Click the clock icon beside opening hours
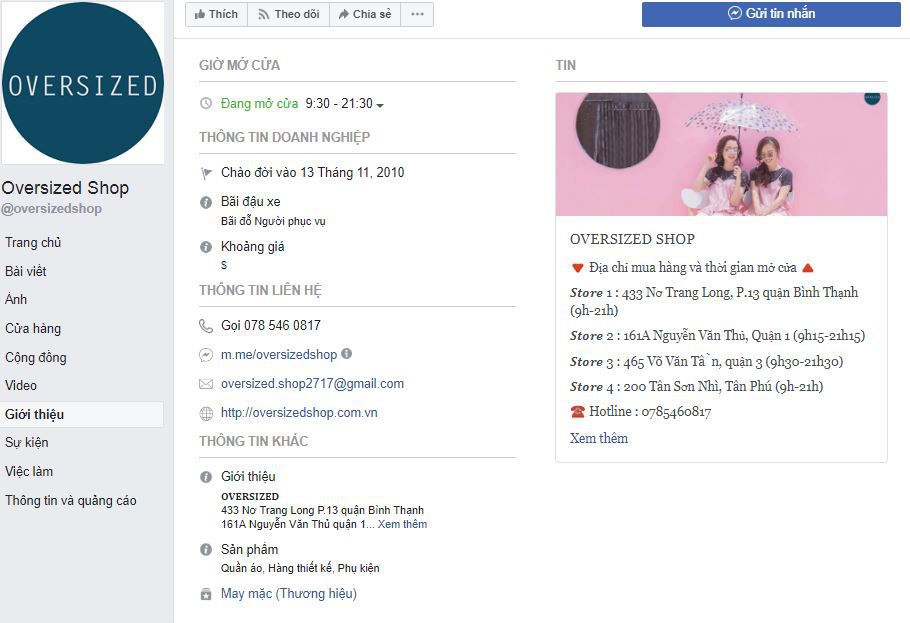The width and height of the screenshot is (910, 623). [206, 103]
